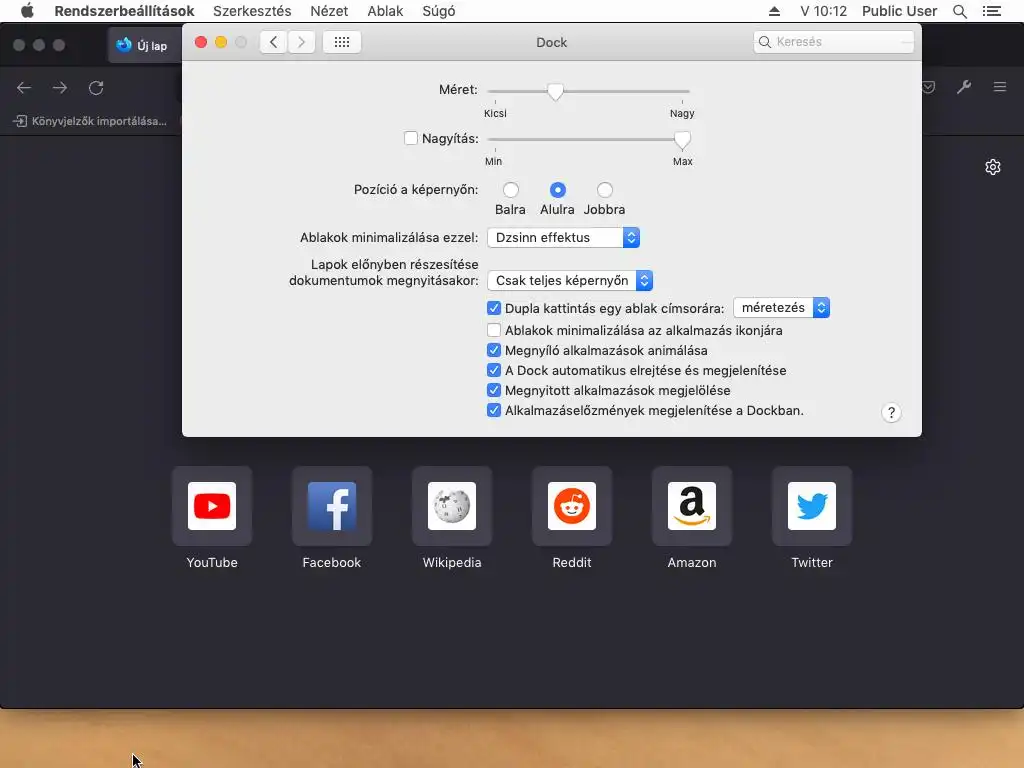Open Szerkesztés menu
The height and width of the screenshot is (768, 1024).
coord(252,11)
